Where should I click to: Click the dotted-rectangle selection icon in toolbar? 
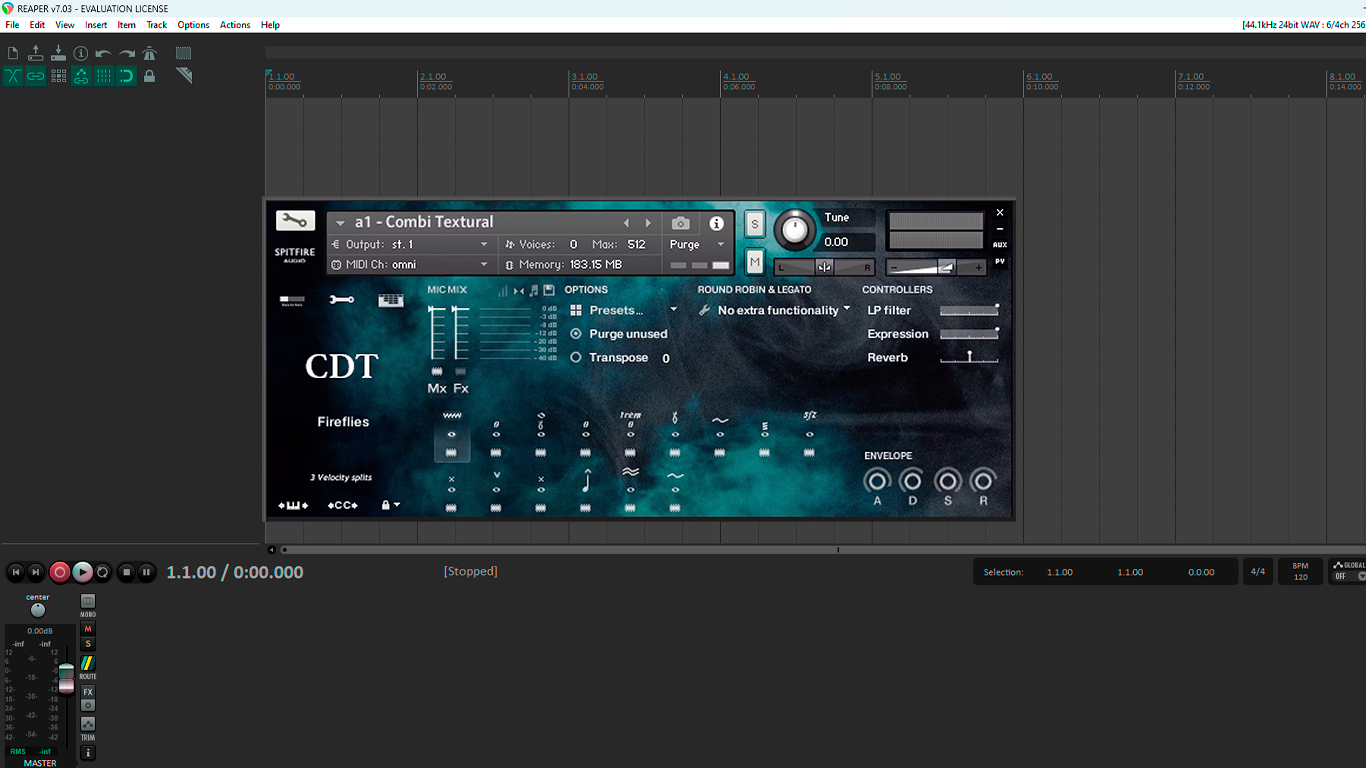point(184,53)
